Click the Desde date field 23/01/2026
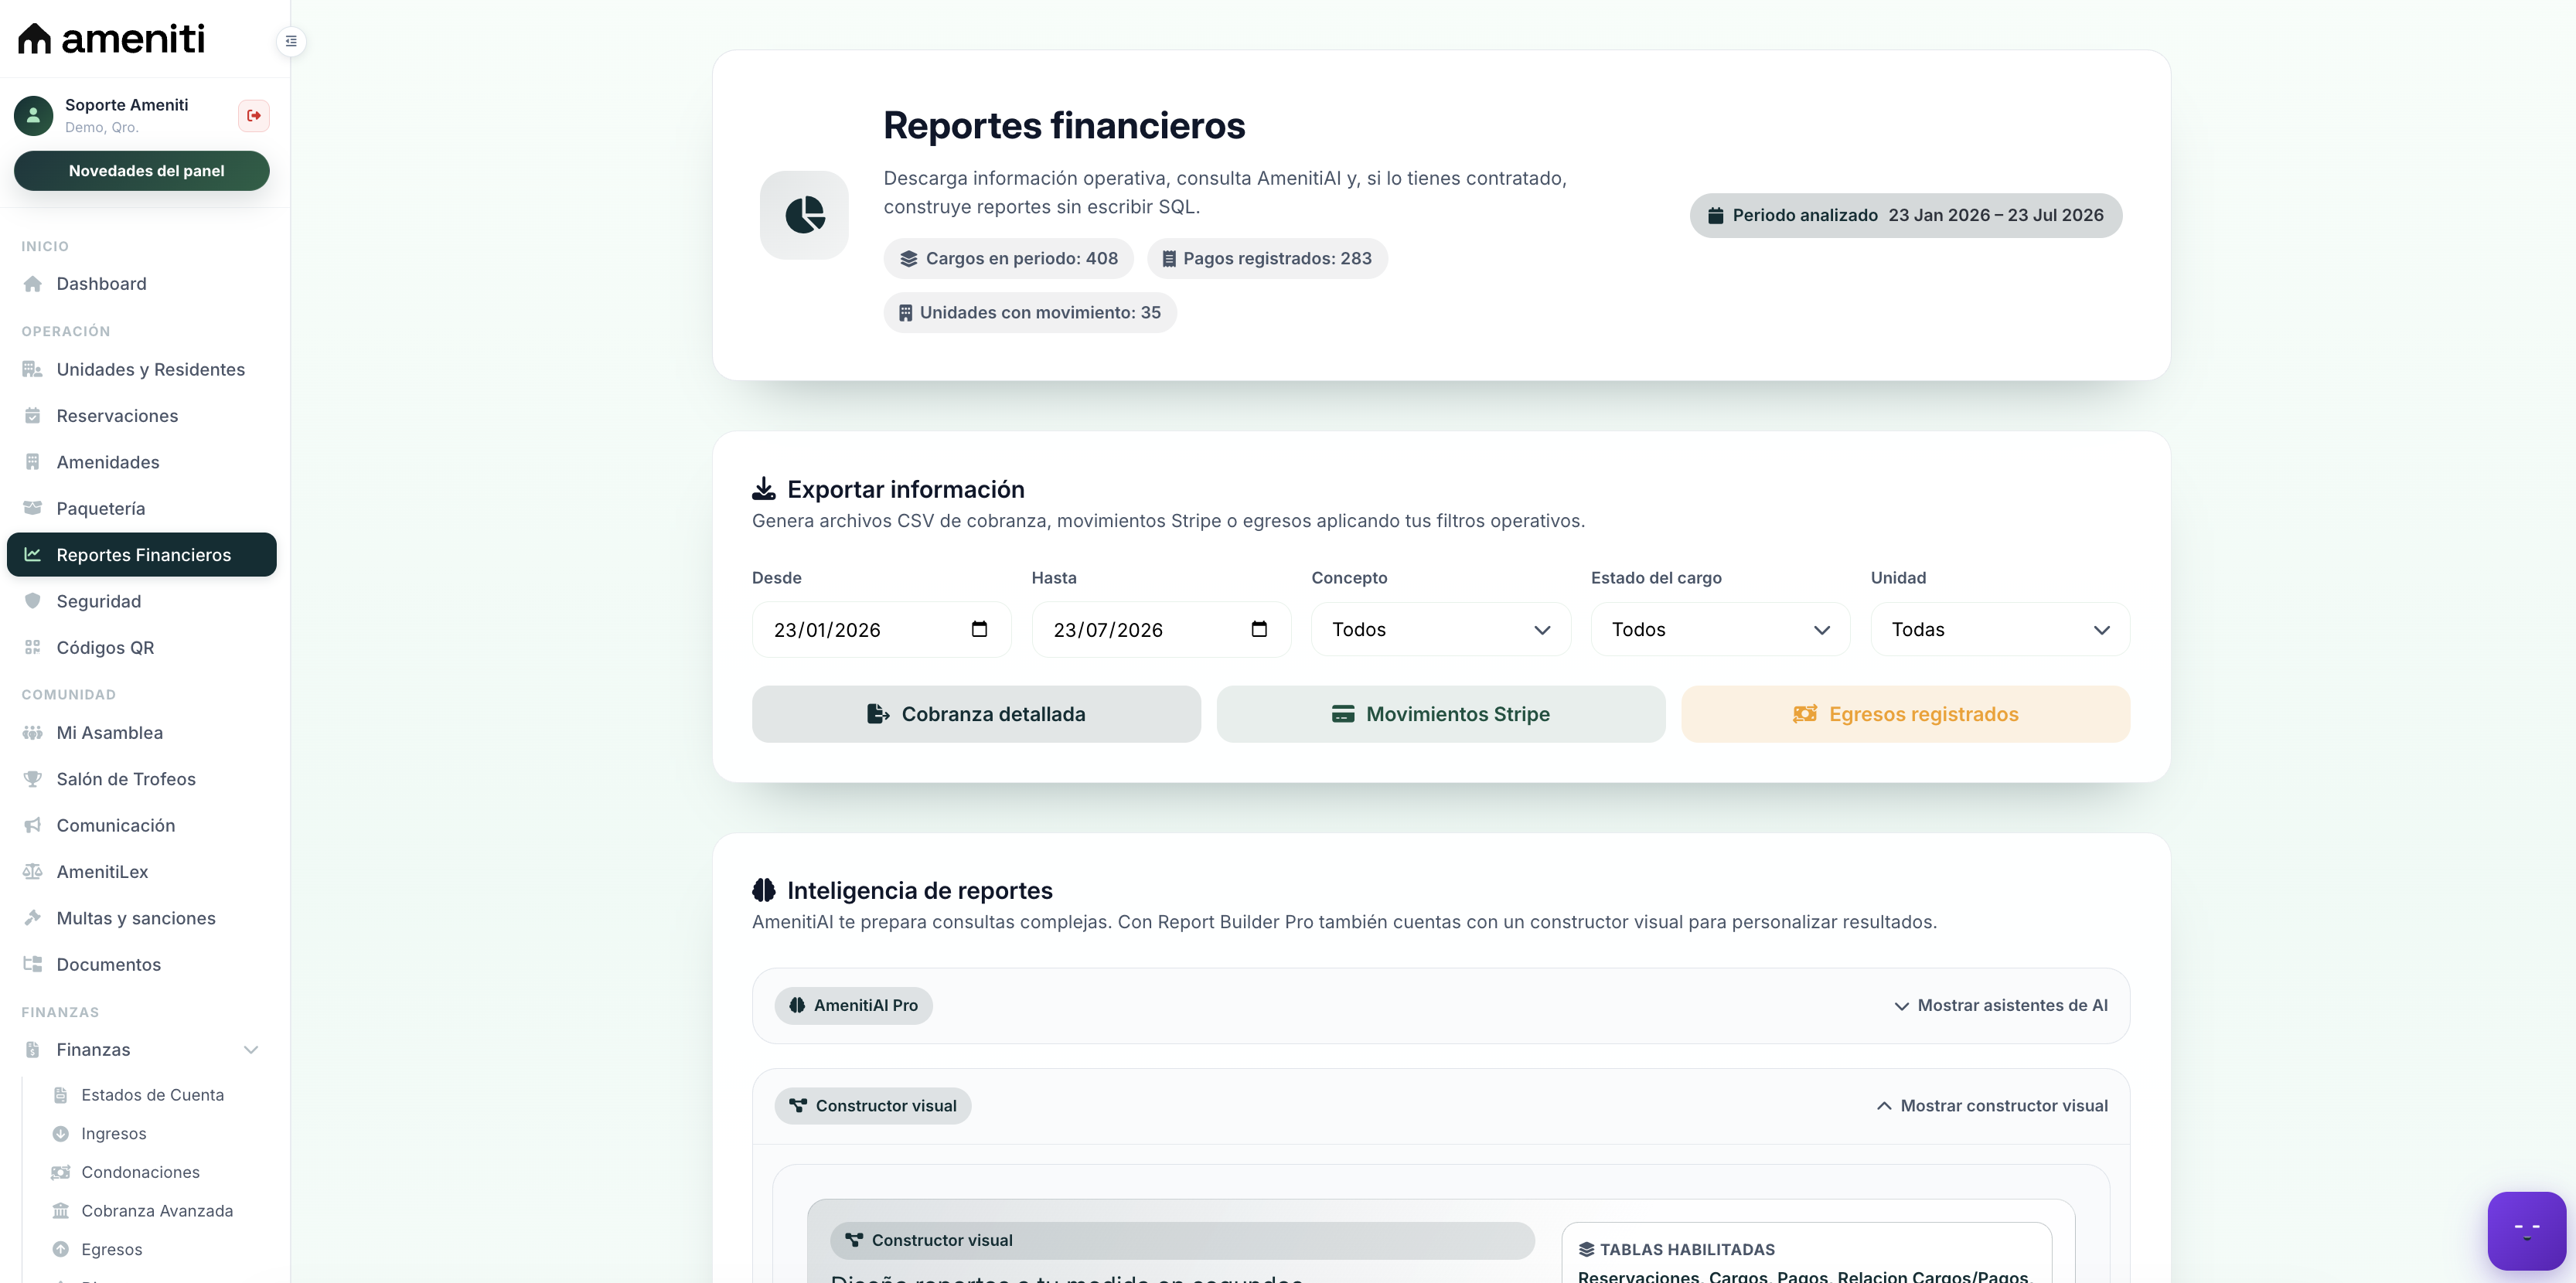This screenshot has width=2576, height=1283. click(881, 629)
